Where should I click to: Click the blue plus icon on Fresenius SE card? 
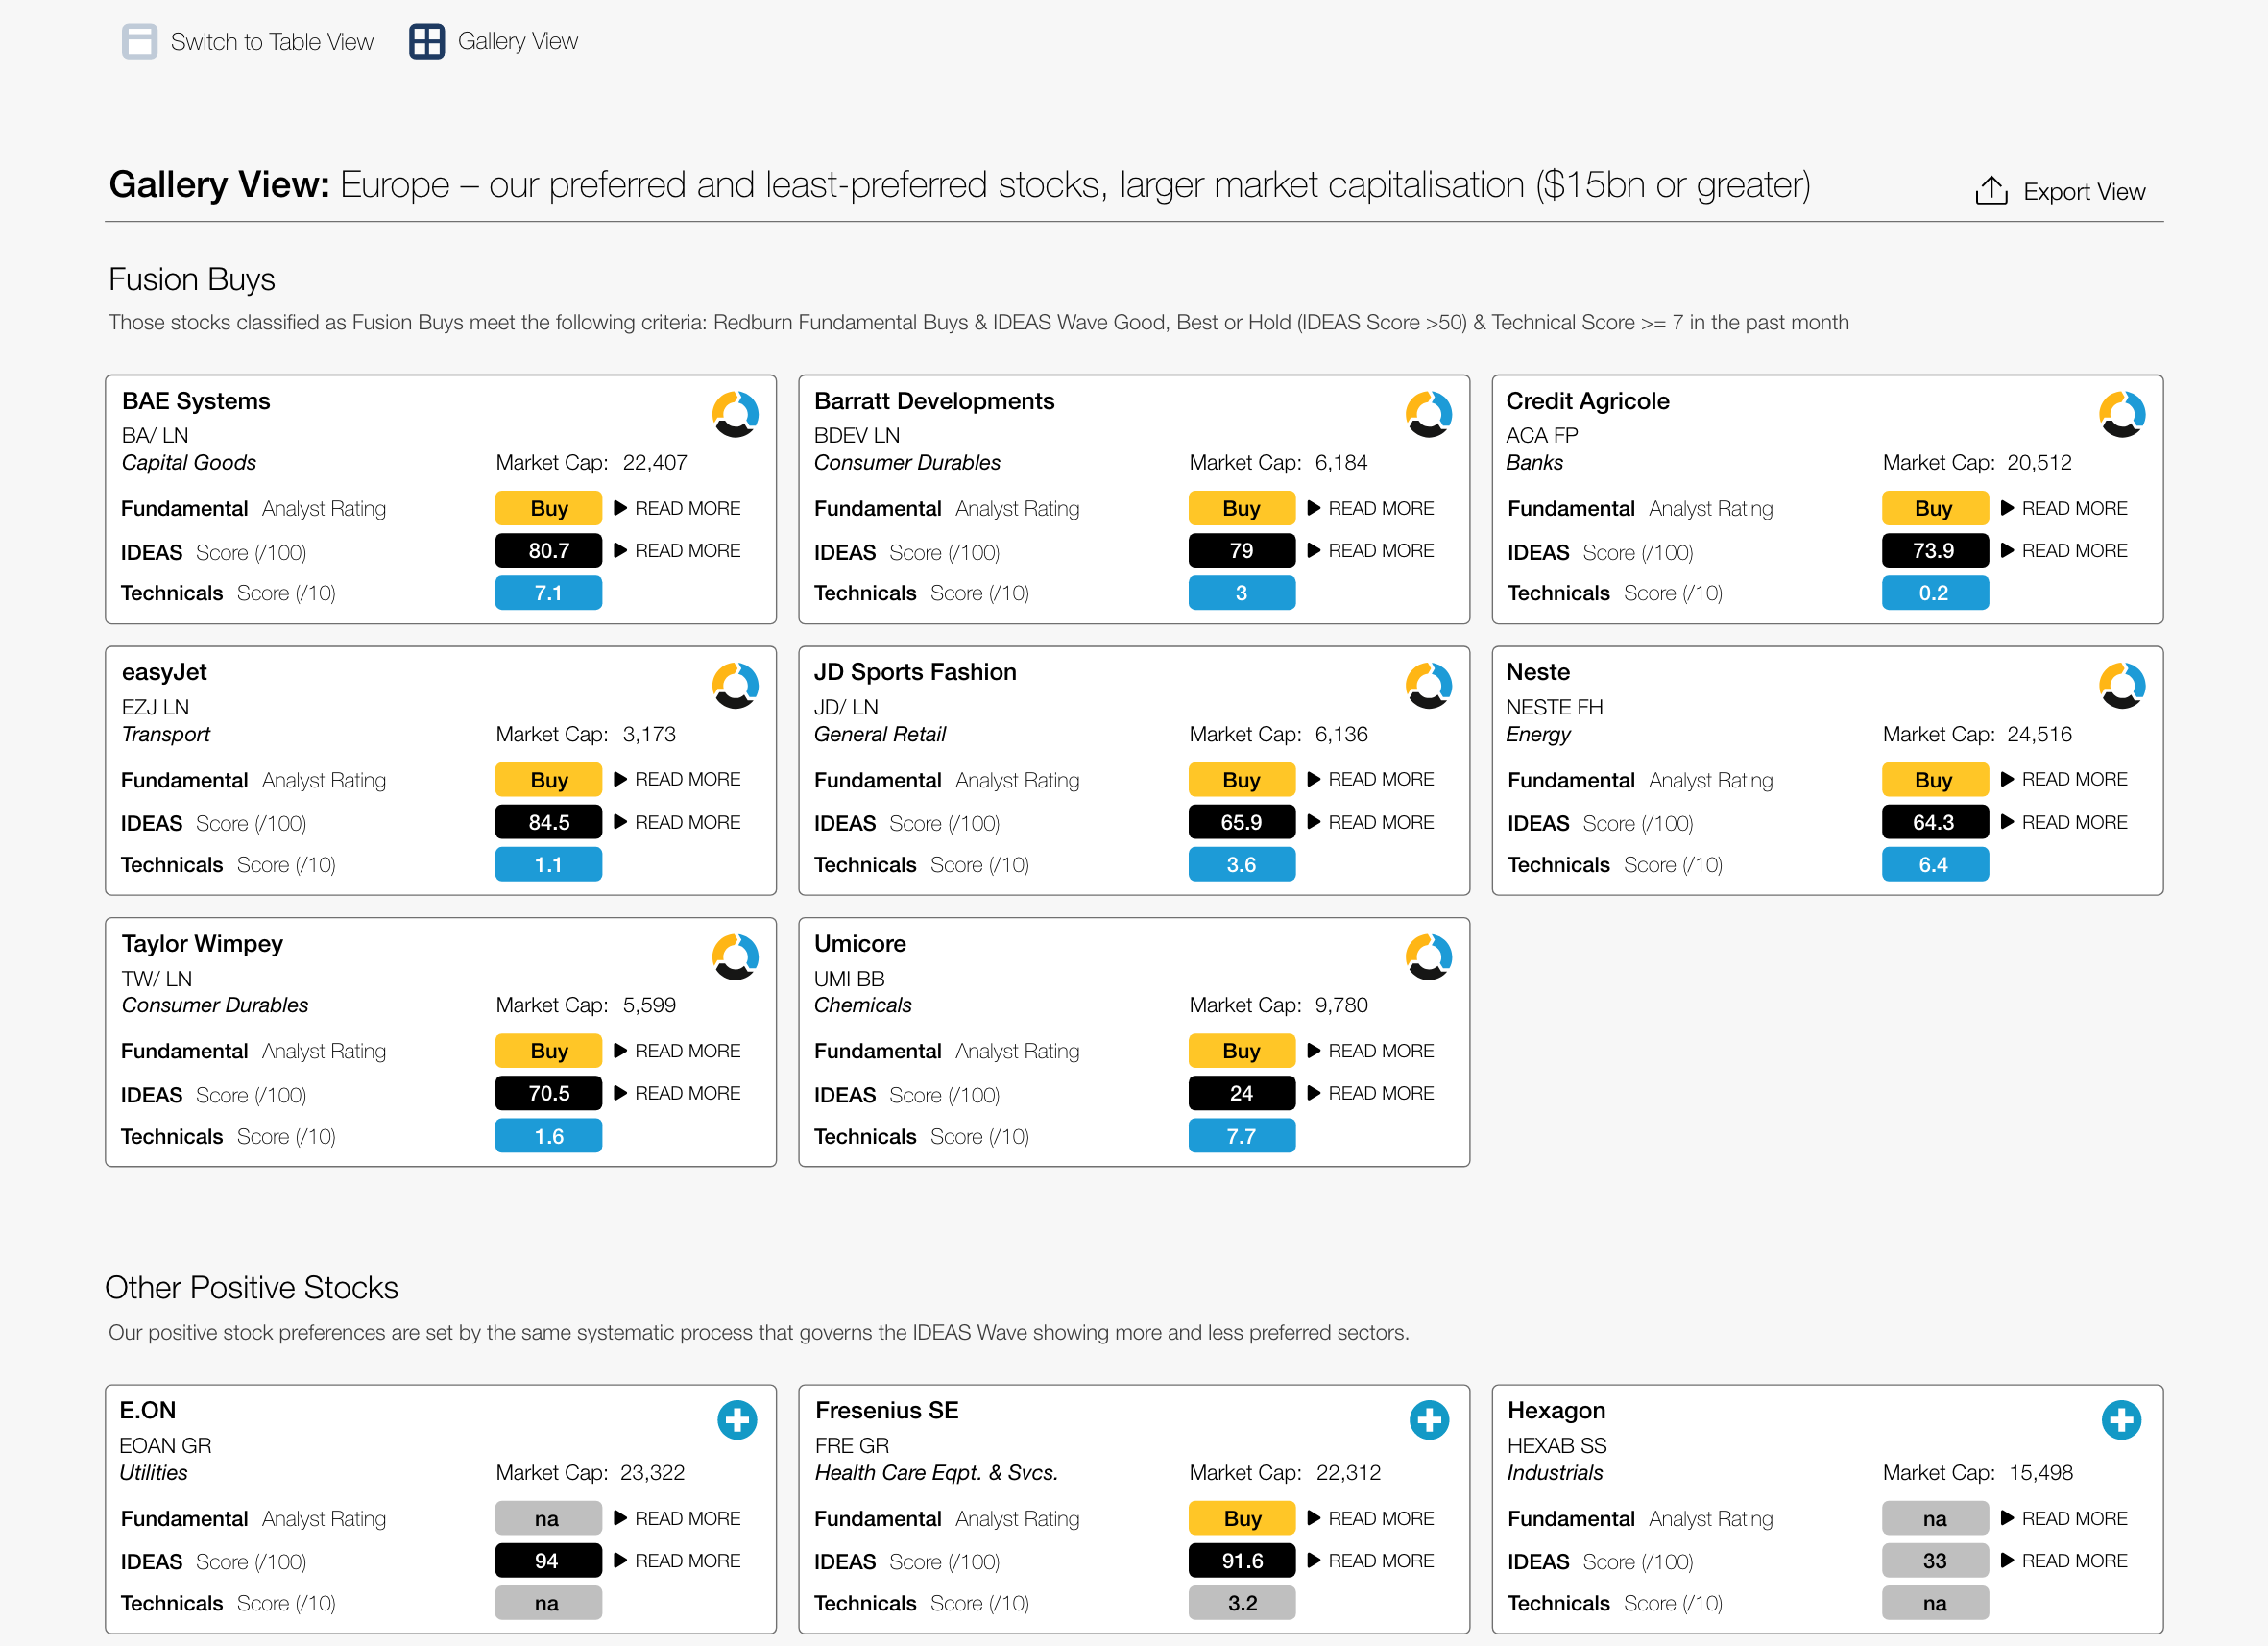[1430, 1420]
